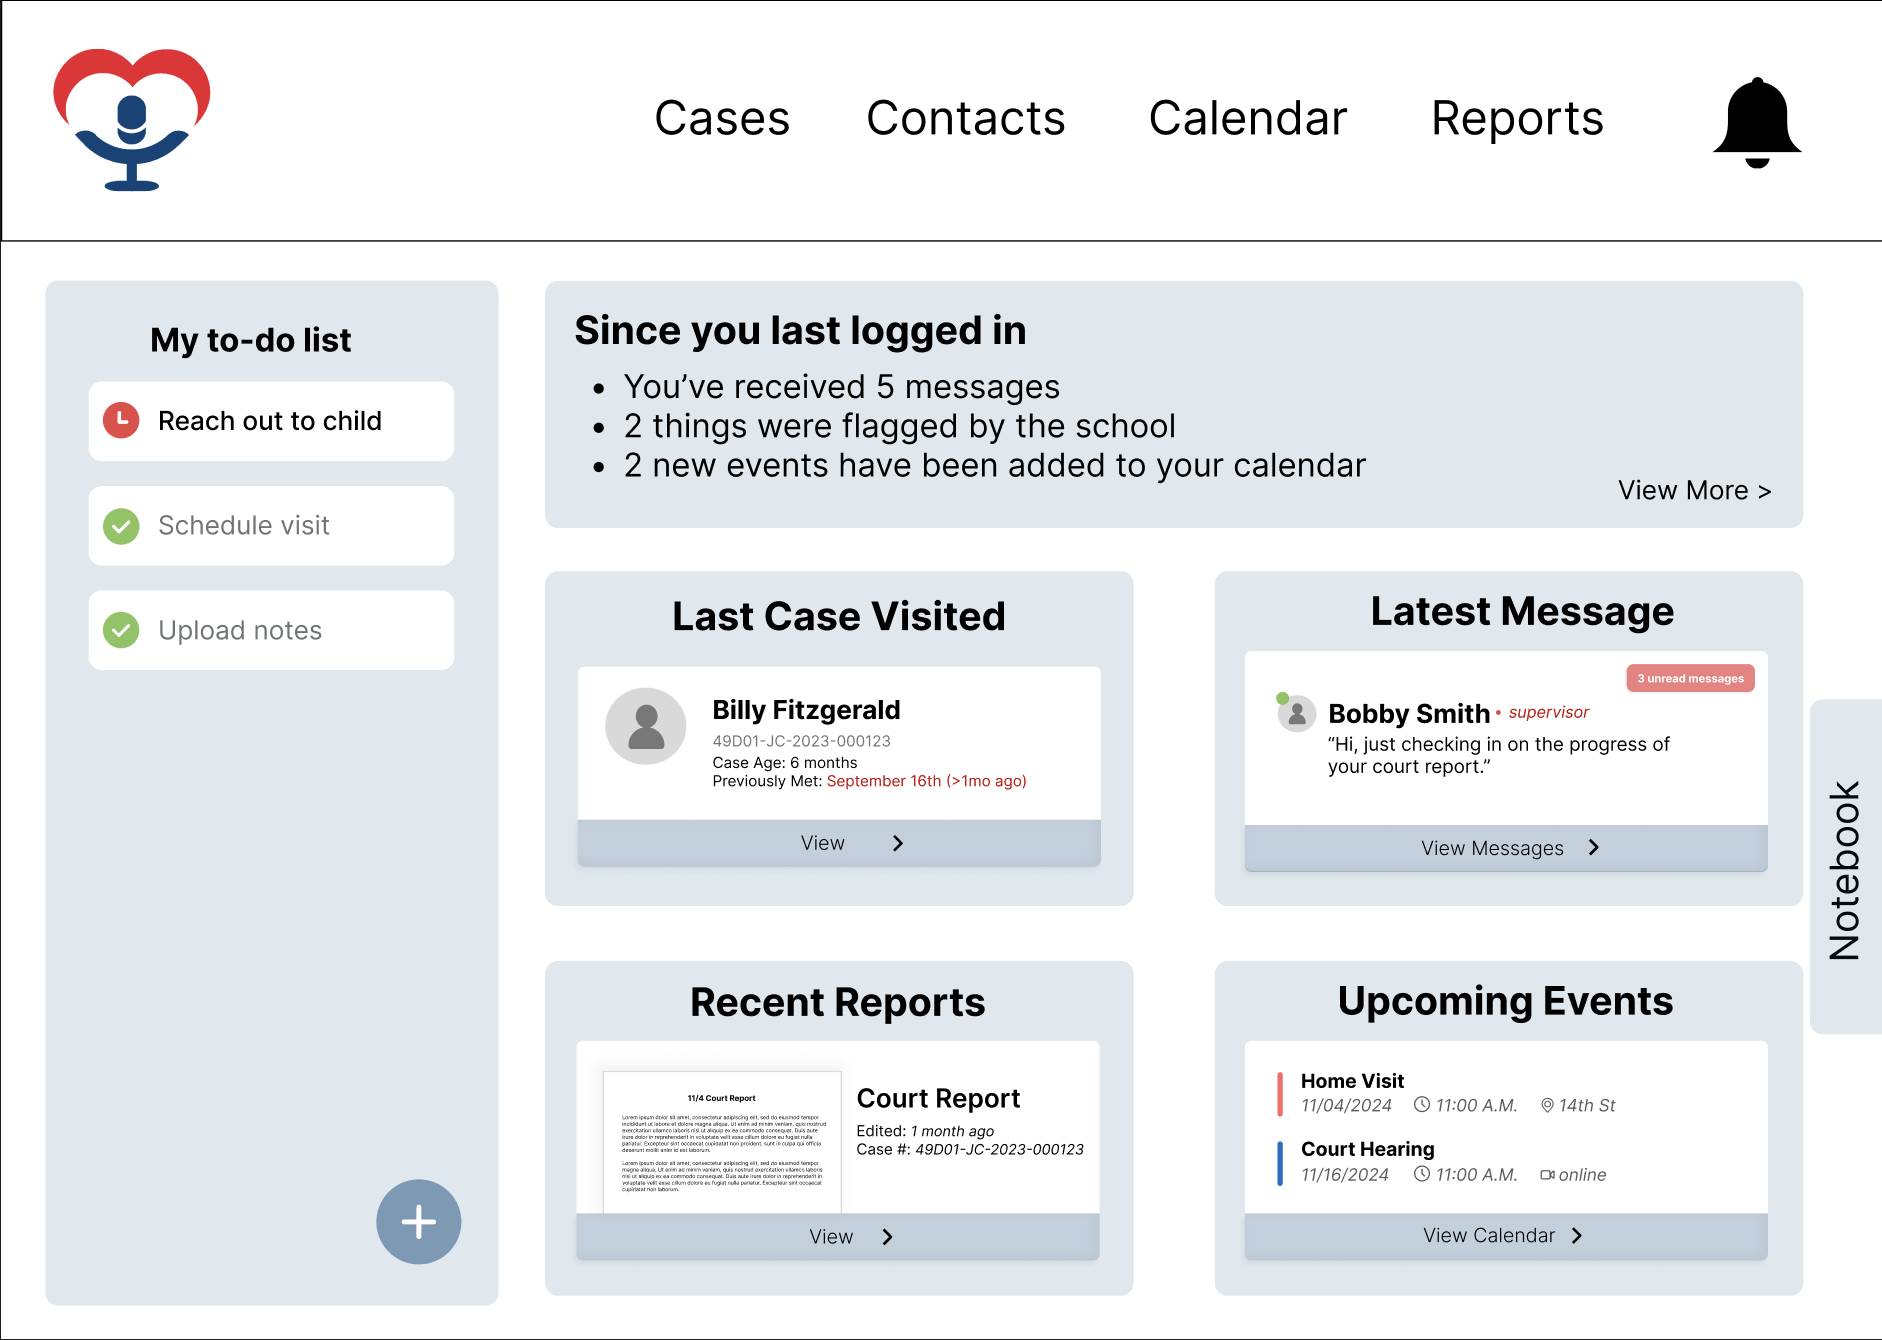Click the September 16th previously met date

pos(927,781)
